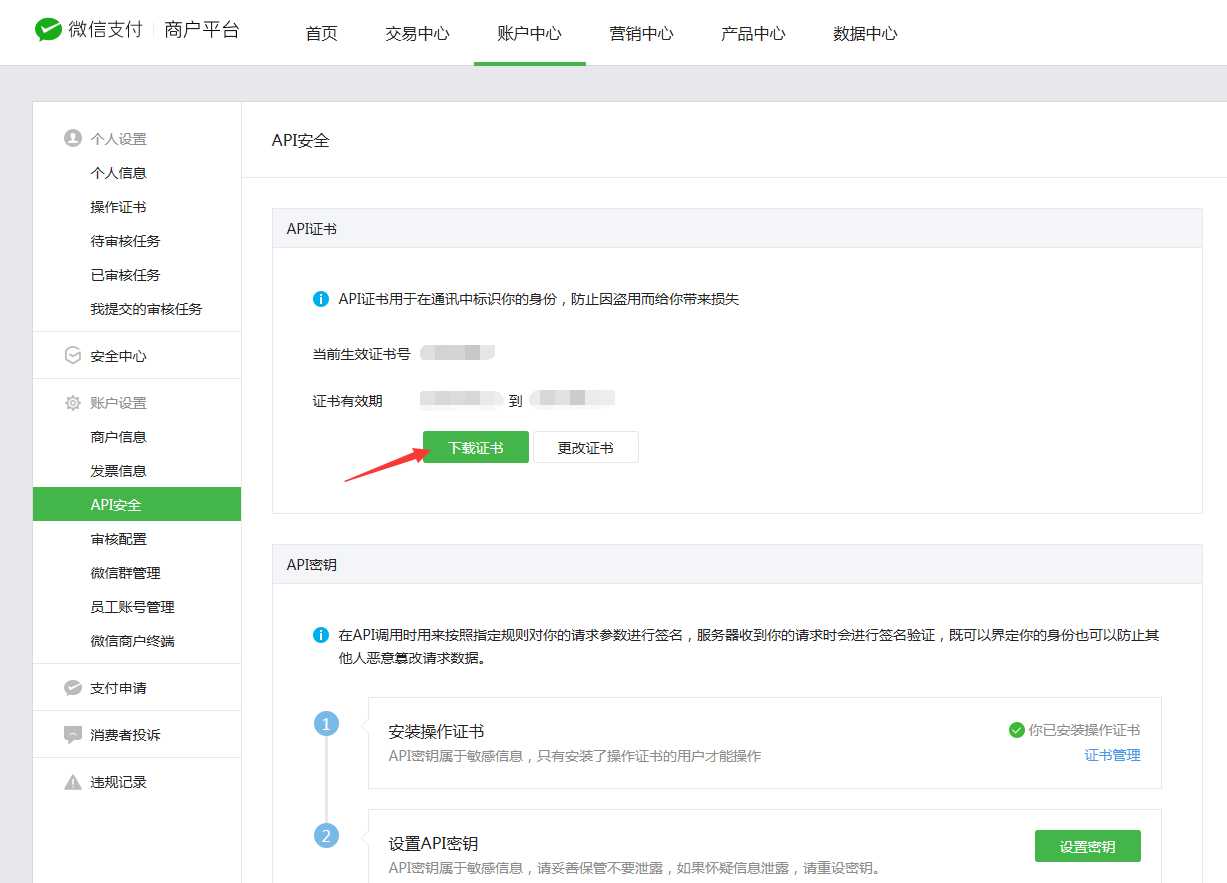Image resolution: width=1227 pixels, height=883 pixels.
Task: Click the 个人设置 section header
Action: (x=118, y=139)
